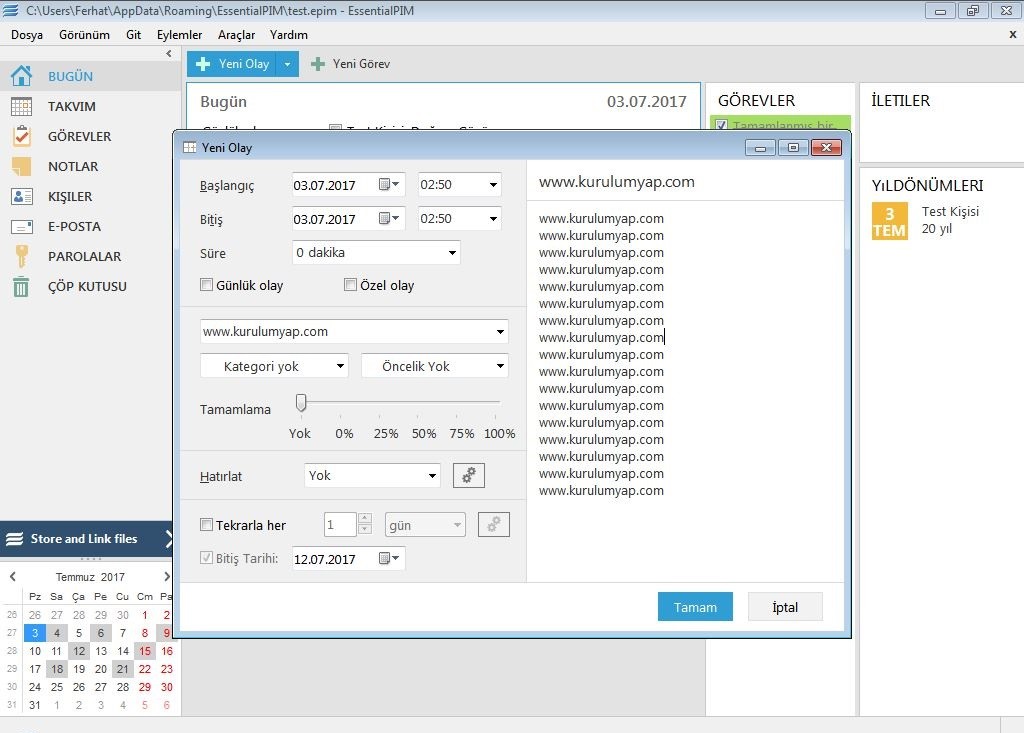The height and width of the screenshot is (733, 1024).
Task: Select day 21 in the mini calendar
Action: [123, 669]
